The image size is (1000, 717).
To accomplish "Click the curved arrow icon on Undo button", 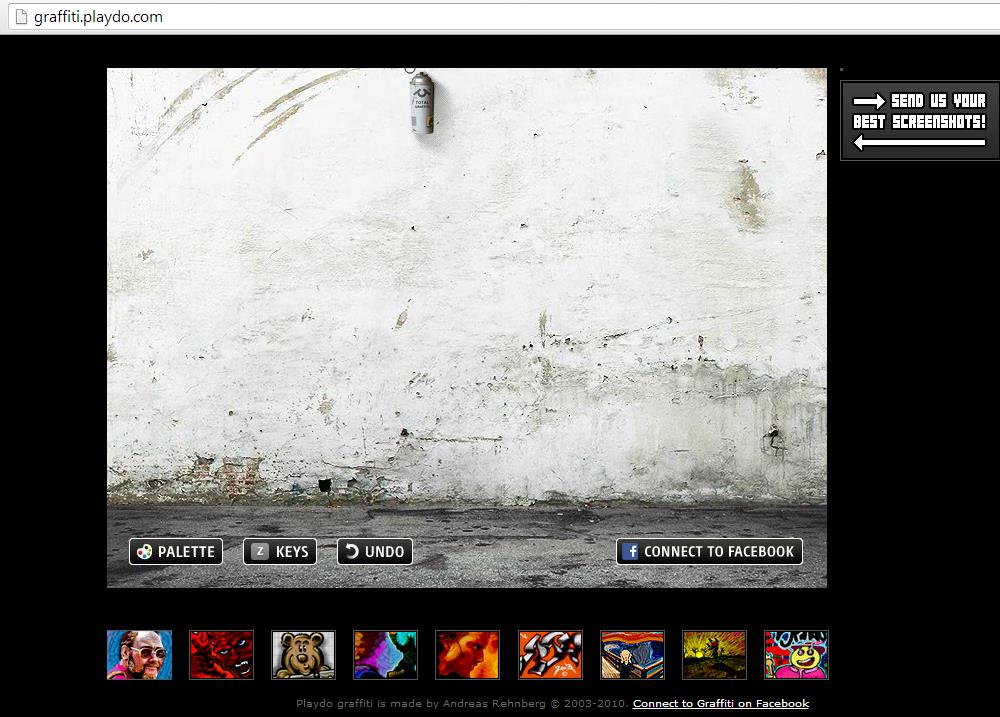I will (x=351, y=551).
